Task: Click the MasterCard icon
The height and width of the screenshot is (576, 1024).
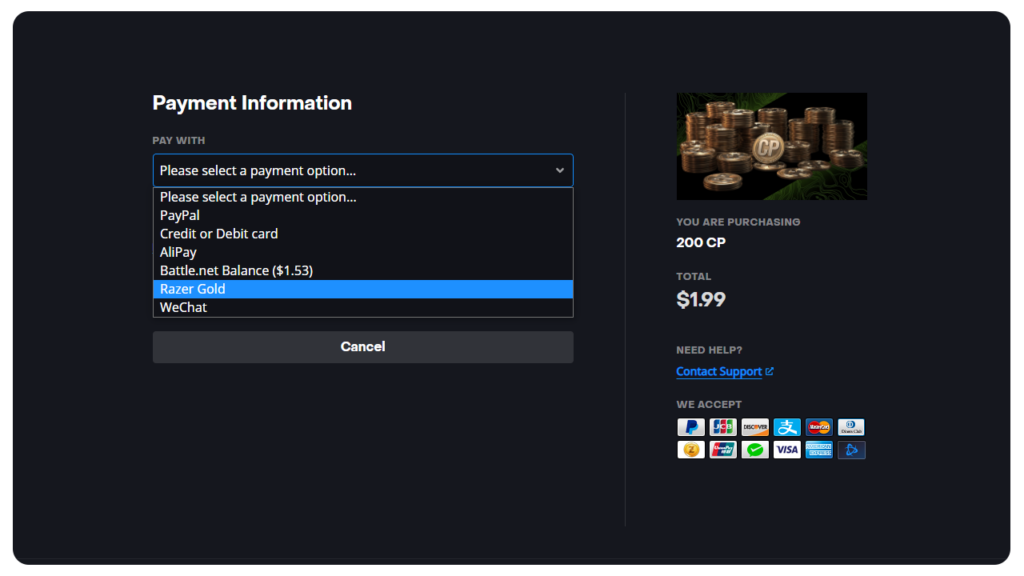Action: [x=819, y=427]
